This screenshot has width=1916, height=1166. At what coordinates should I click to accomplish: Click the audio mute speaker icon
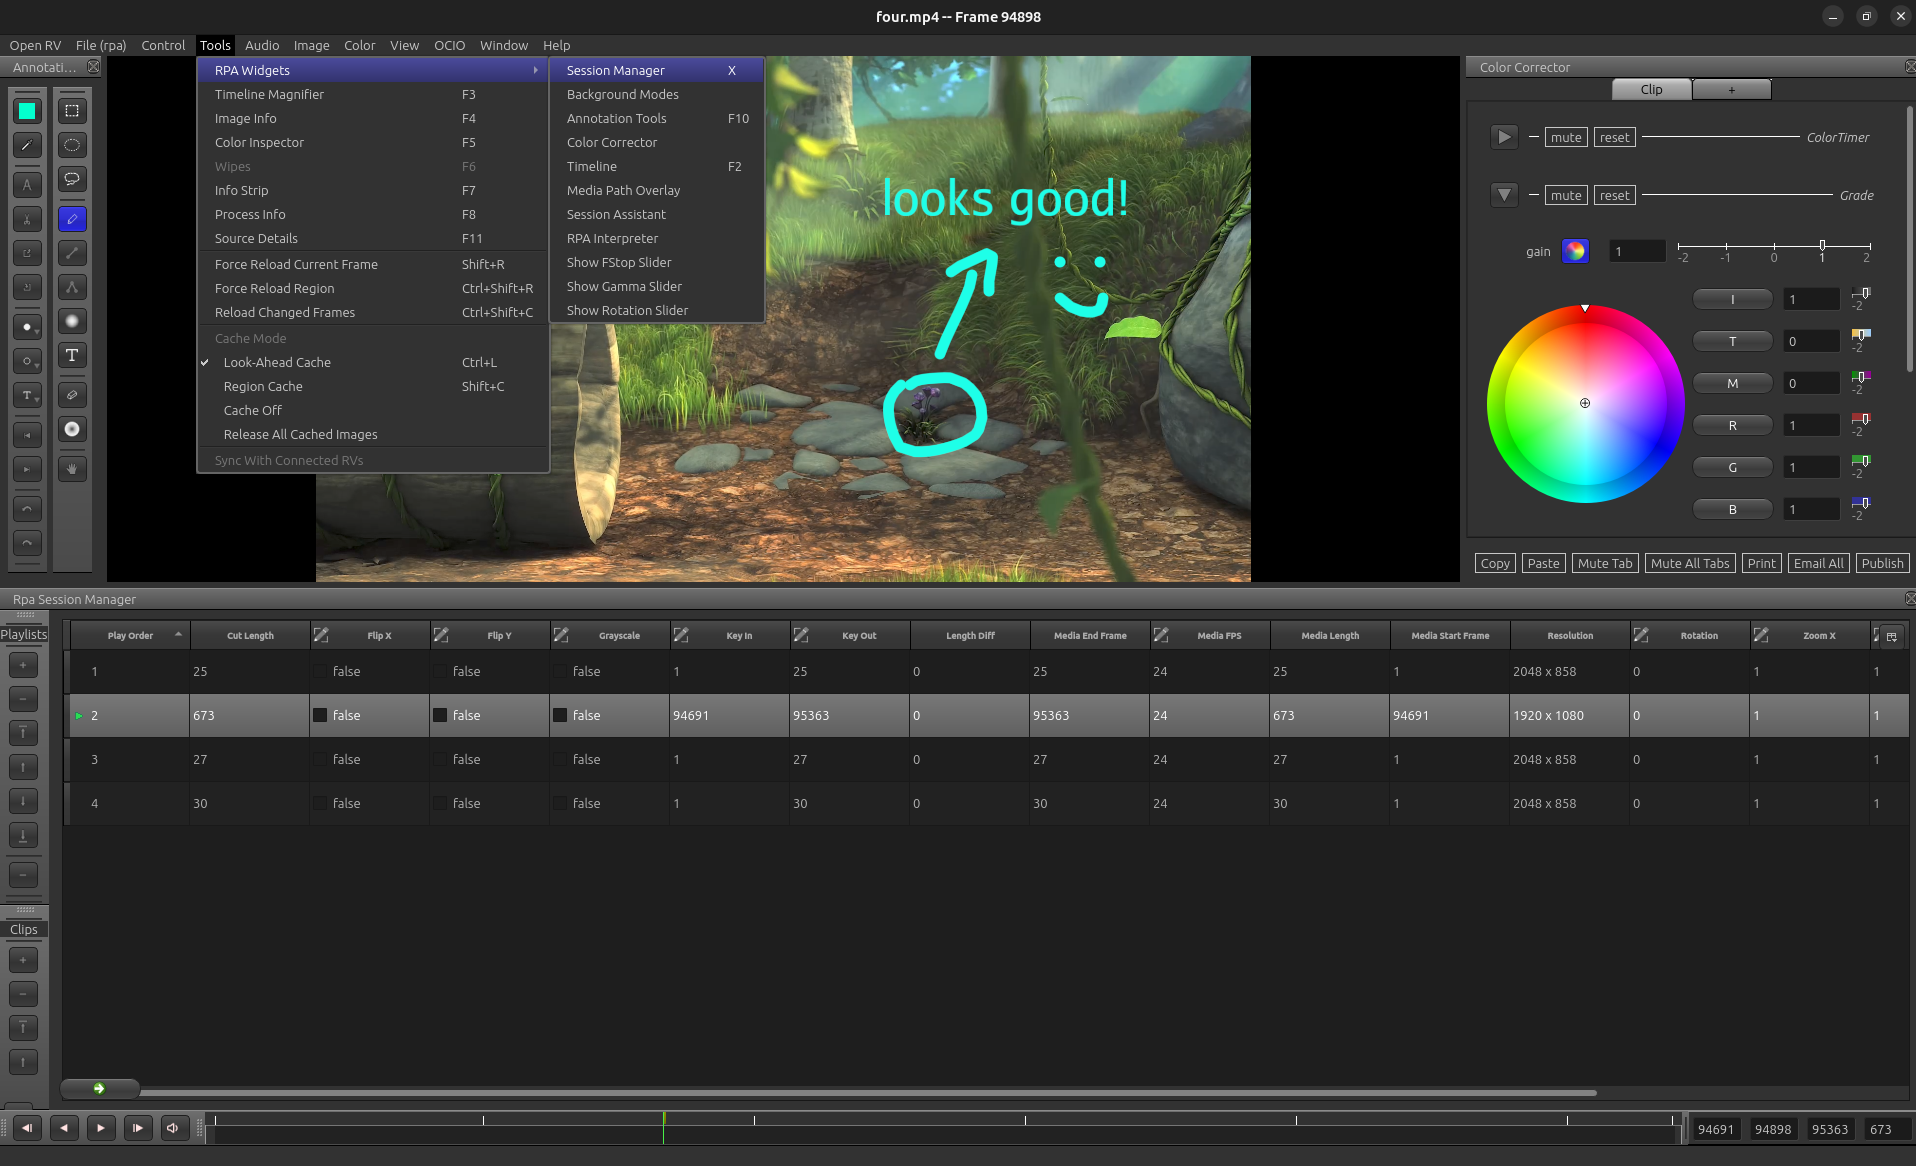coord(174,1128)
